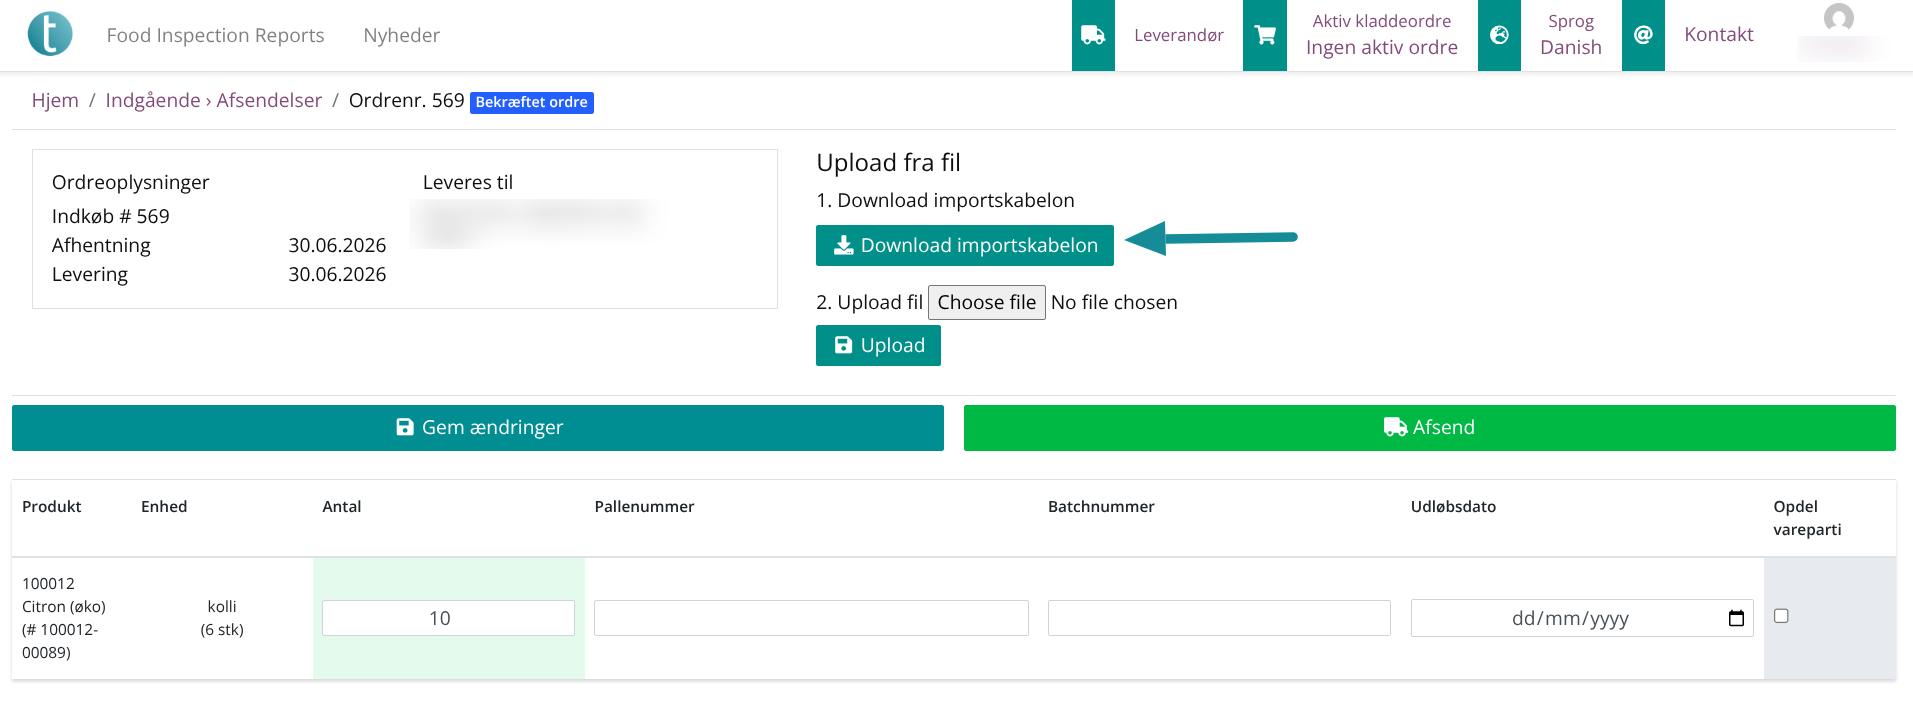
Task: Click the Gem ændringer save button
Action: pyautogui.click(x=478, y=428)
